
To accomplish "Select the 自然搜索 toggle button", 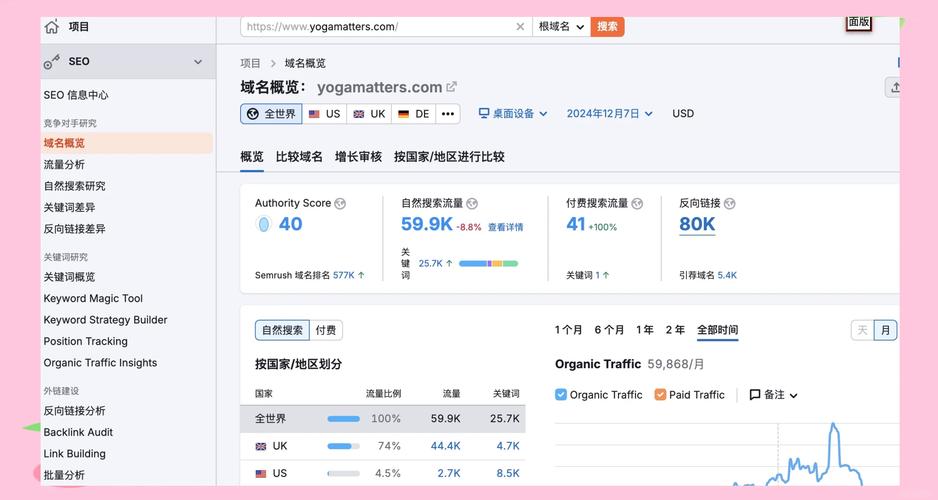I will [x=282, y=330].
